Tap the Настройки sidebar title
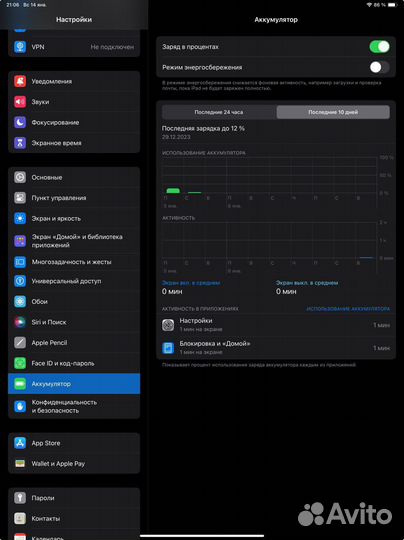The image size is (404, 540). click(x=74, y=20)
